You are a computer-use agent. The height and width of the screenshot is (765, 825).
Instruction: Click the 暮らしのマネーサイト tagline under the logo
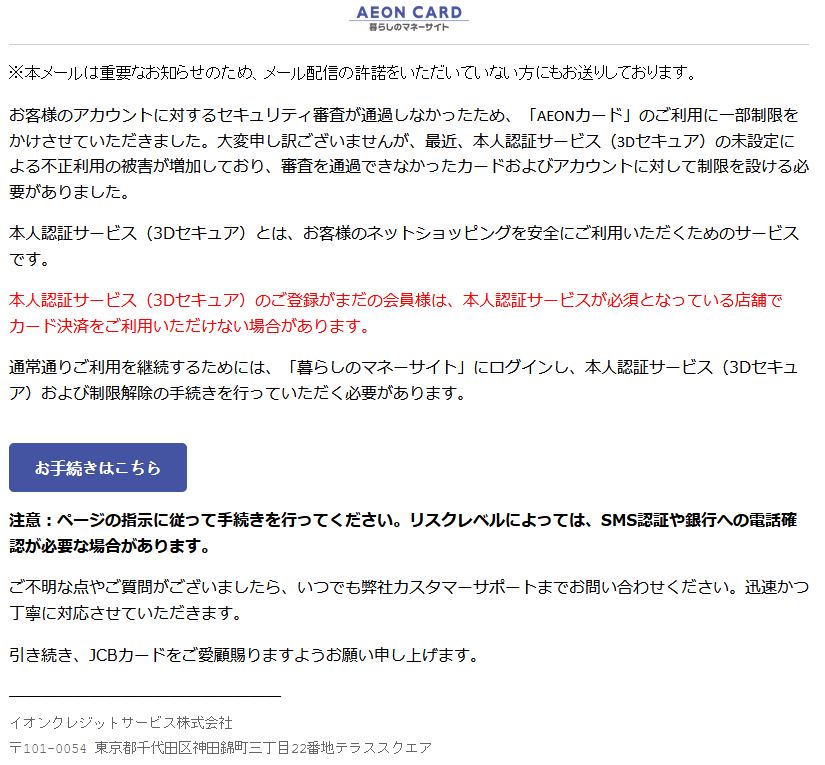(x=409, y=27)
